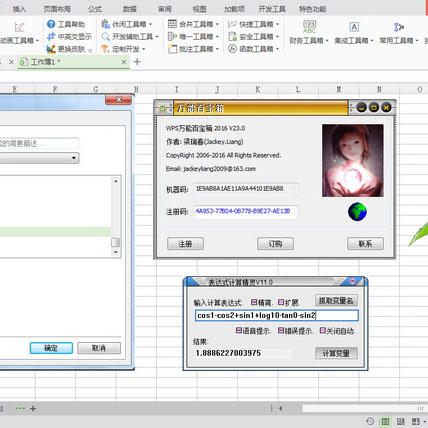Expand the 合并工具箱 dropdown
This screenshot has width=428, height=428.
click(217, 24)
